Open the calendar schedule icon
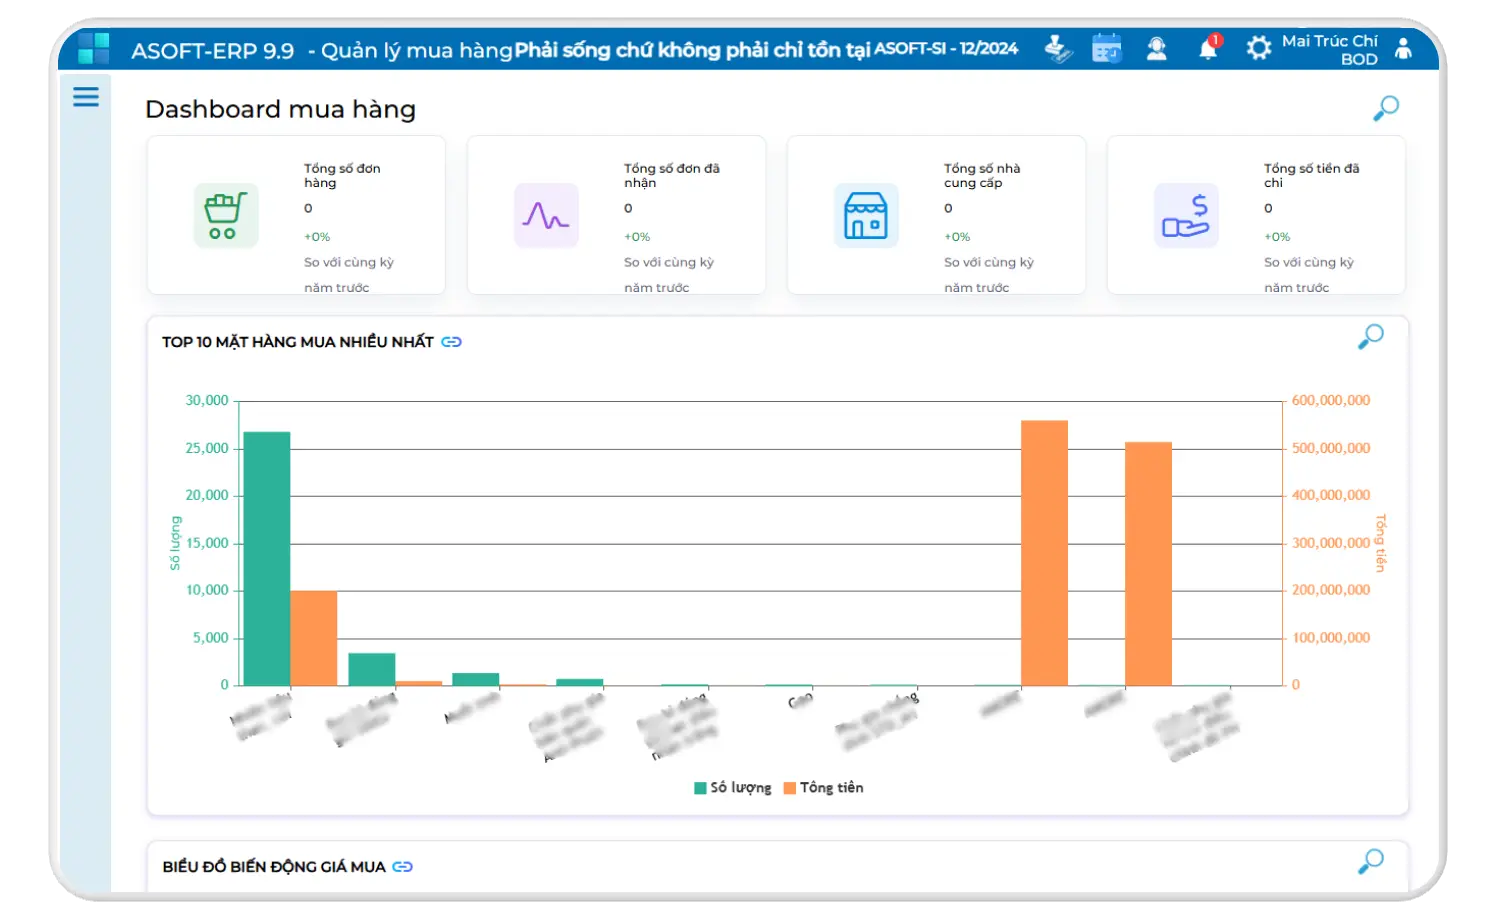This screenshot has width=1486, height=919. pyautogui.click(x=1106, y=48)
